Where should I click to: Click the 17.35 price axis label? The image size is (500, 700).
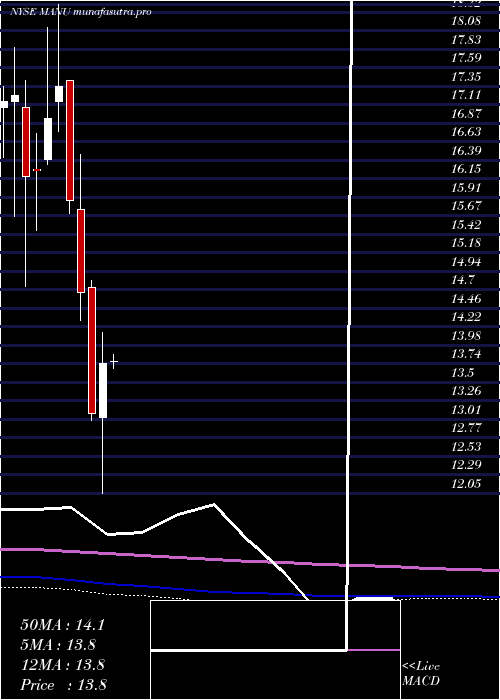click(466, 77)
